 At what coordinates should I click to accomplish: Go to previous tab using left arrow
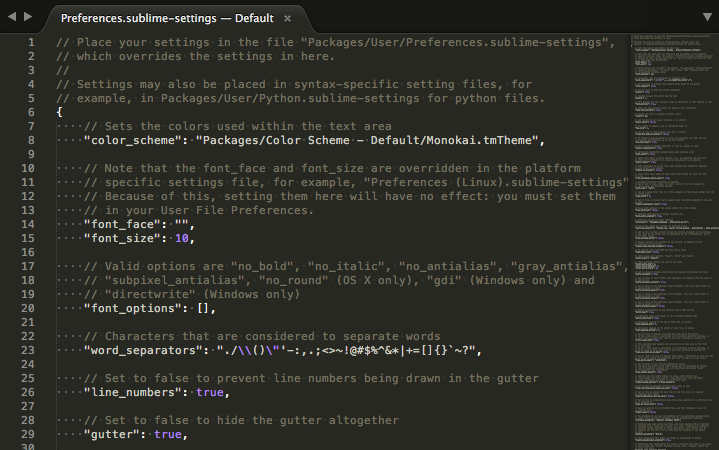coord(12,17)
